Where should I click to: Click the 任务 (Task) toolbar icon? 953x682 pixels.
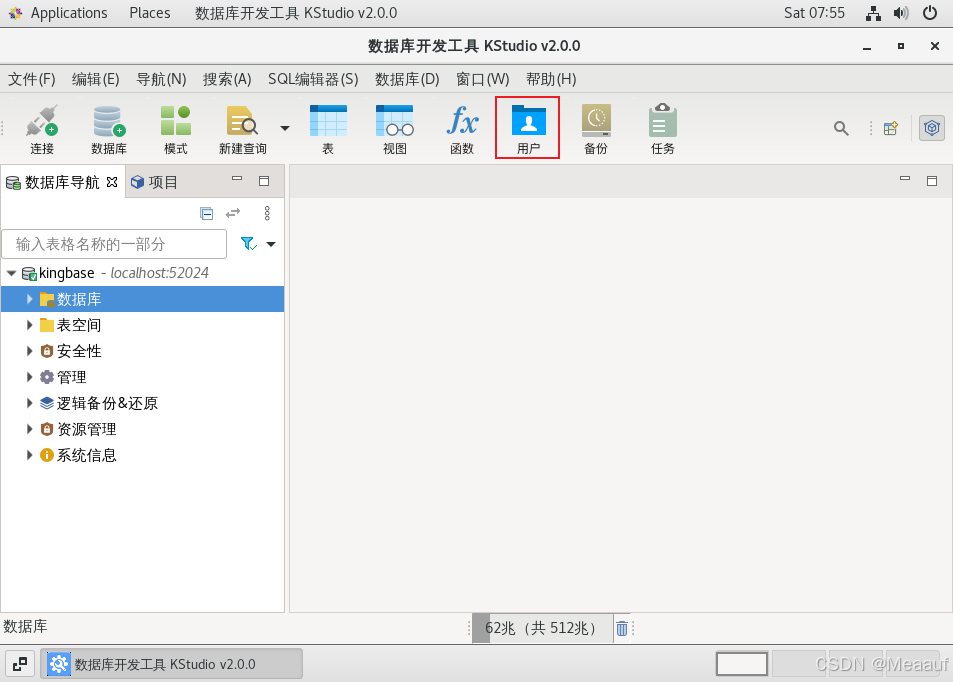click(662, 129)
